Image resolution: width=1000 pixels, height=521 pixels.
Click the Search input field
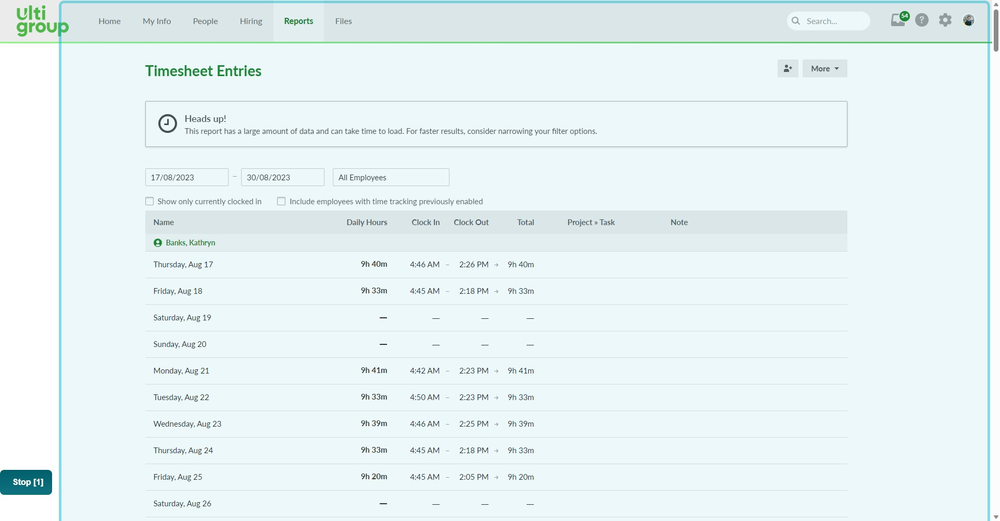834,21
